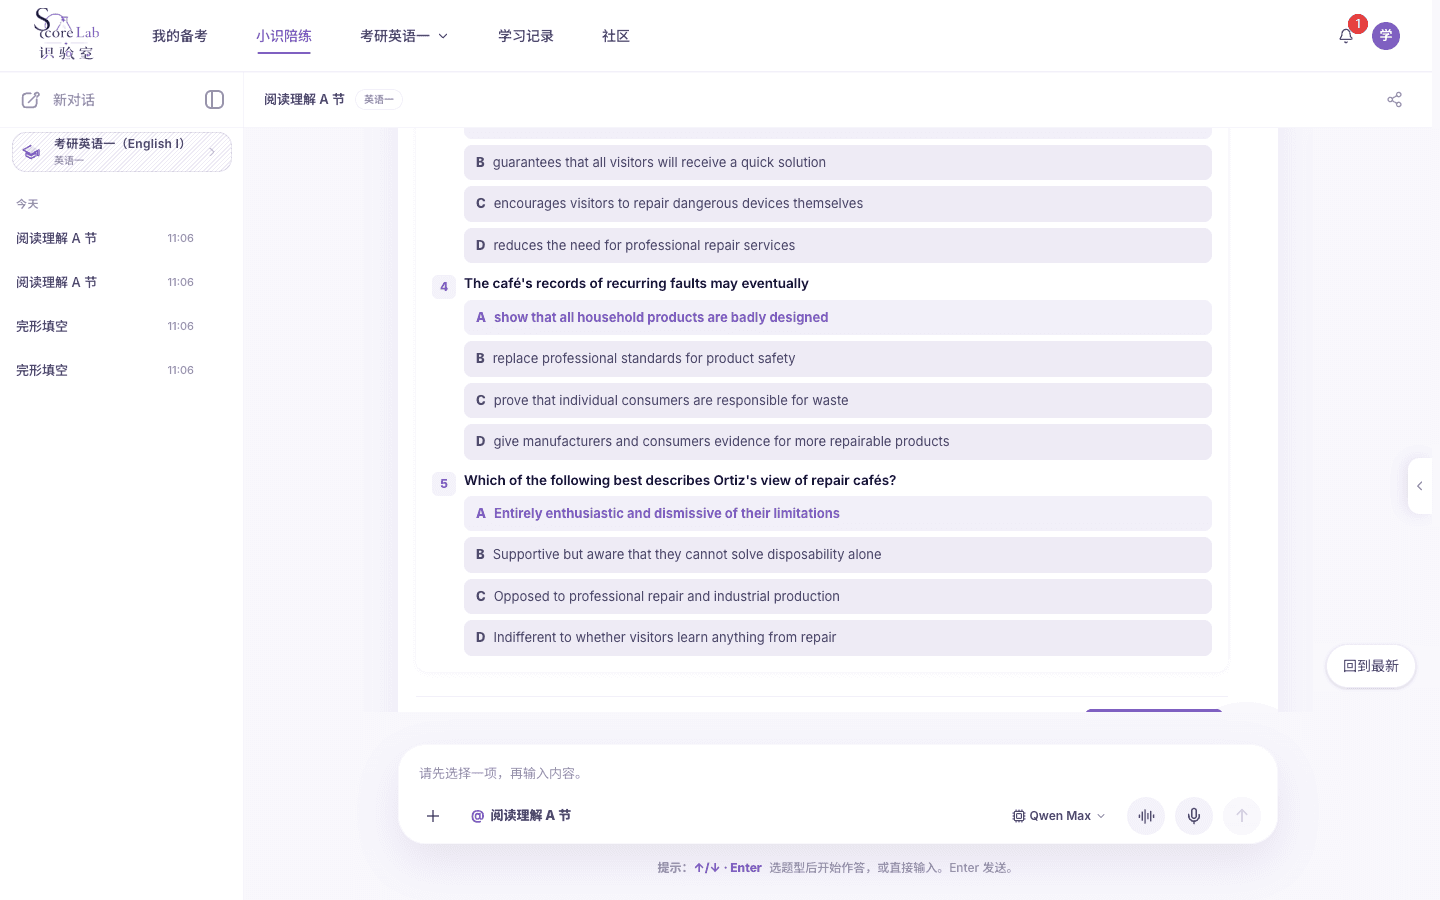Collapse the sidebar panel icon

pyautogui.click(x=214, y=100)
